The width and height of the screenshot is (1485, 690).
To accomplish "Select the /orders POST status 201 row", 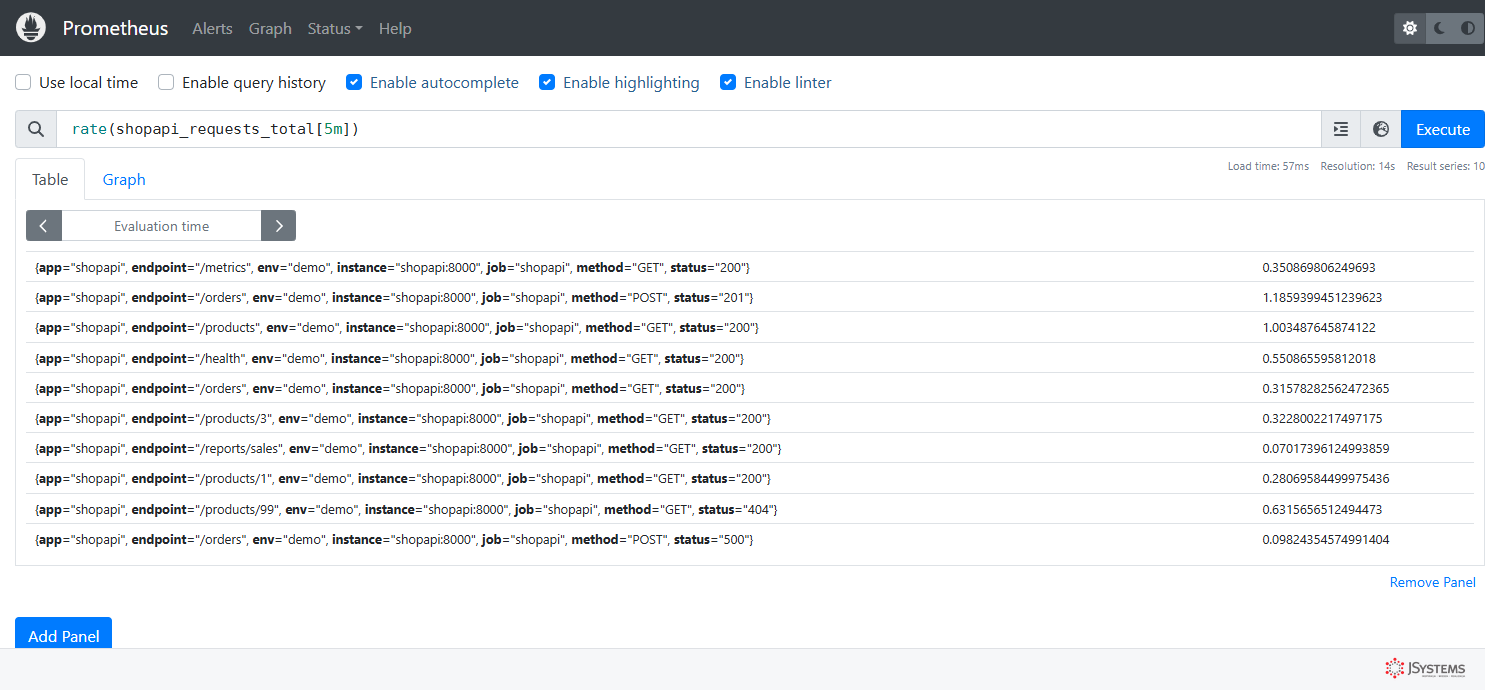I will [750, 297].
